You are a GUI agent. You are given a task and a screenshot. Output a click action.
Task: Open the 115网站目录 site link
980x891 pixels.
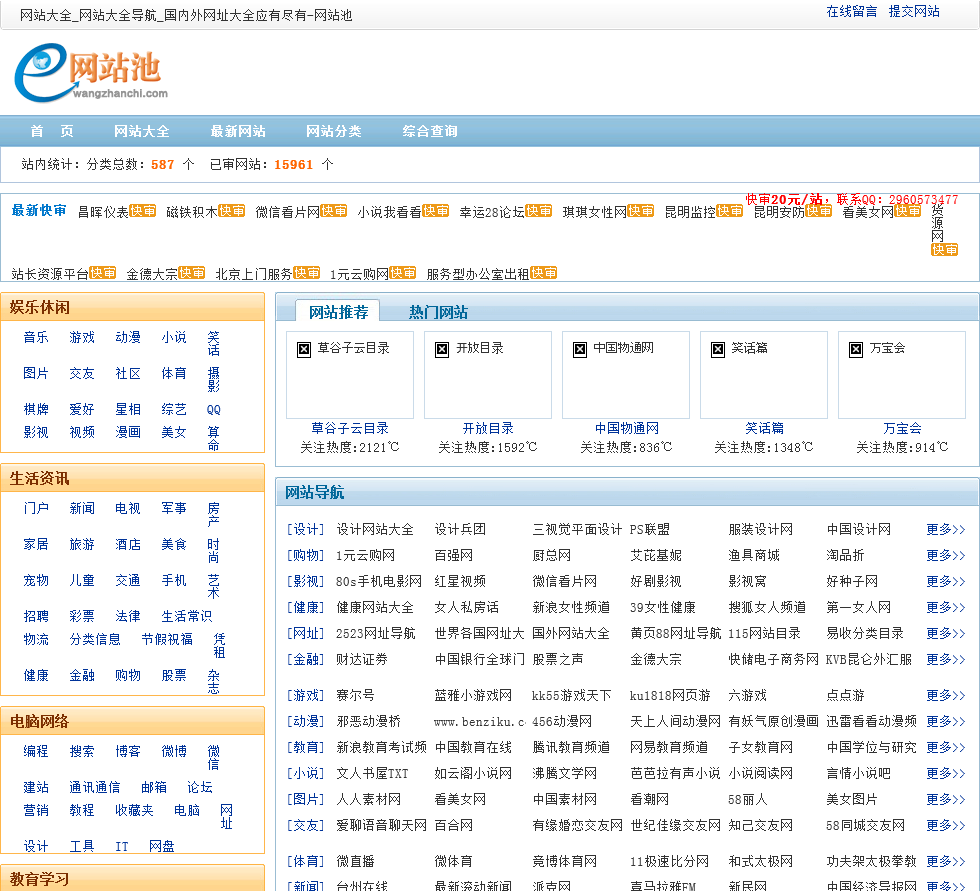tap(764, 633)
